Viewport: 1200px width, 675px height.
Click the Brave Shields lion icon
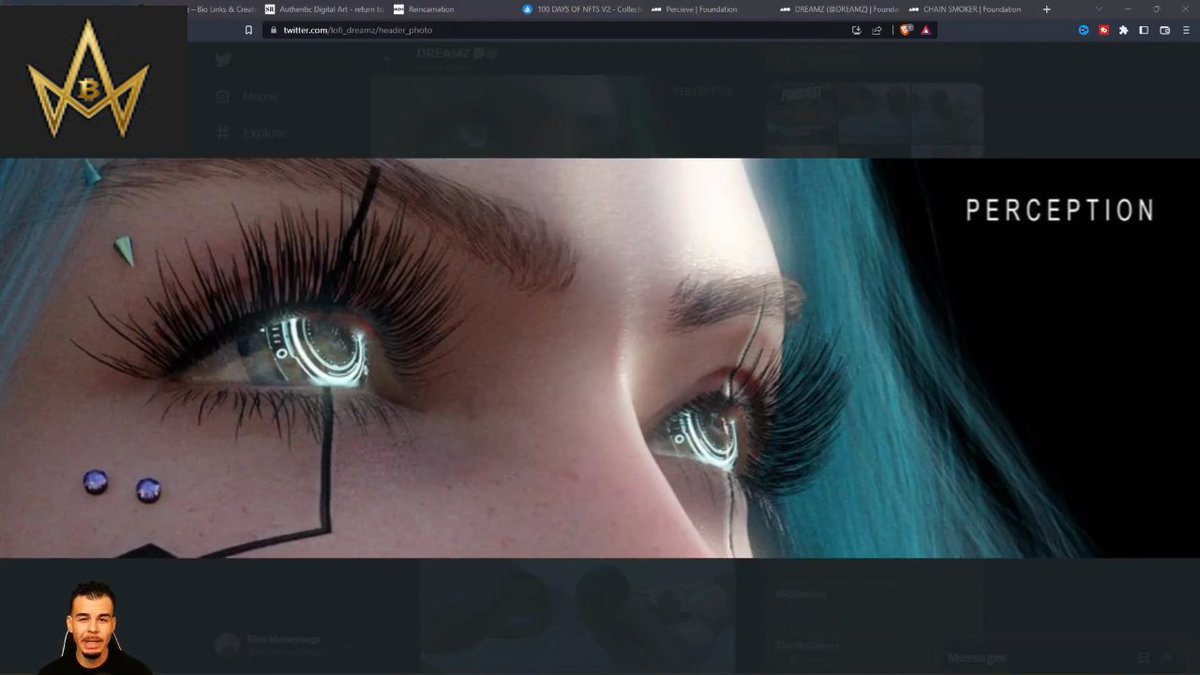pyautogui.click(x=908, y=30)
